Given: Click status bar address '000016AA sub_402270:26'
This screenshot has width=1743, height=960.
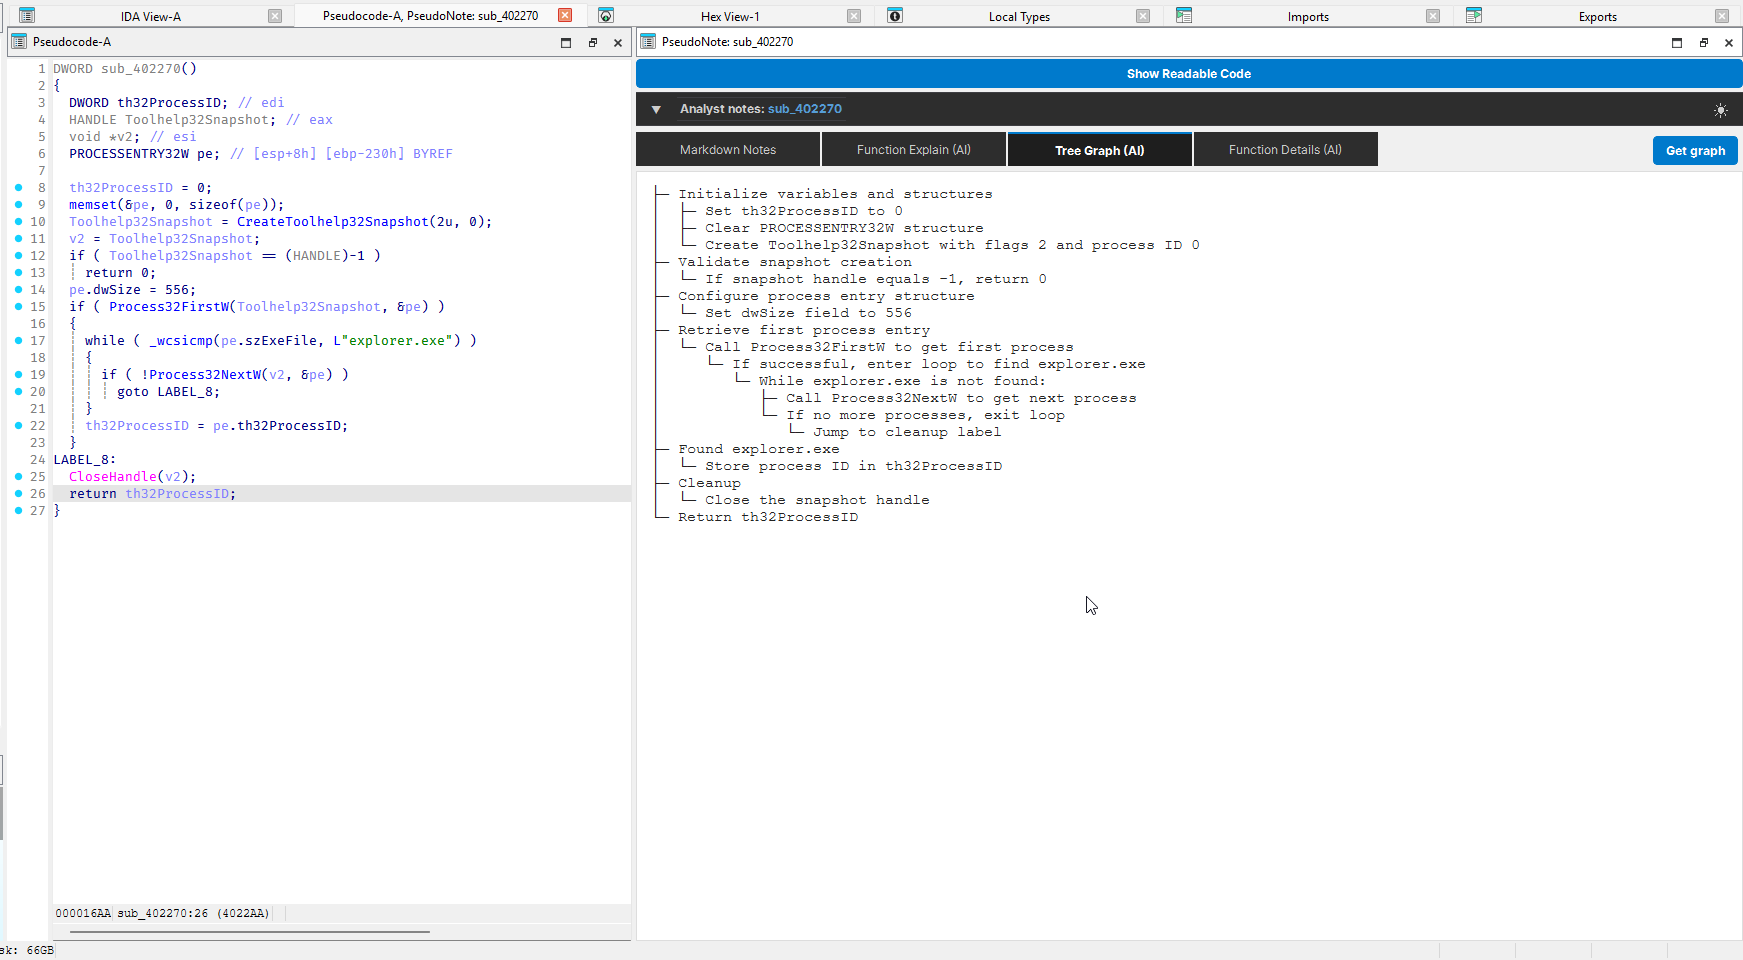Looking at the screenshot, I should tap(162, 913).
